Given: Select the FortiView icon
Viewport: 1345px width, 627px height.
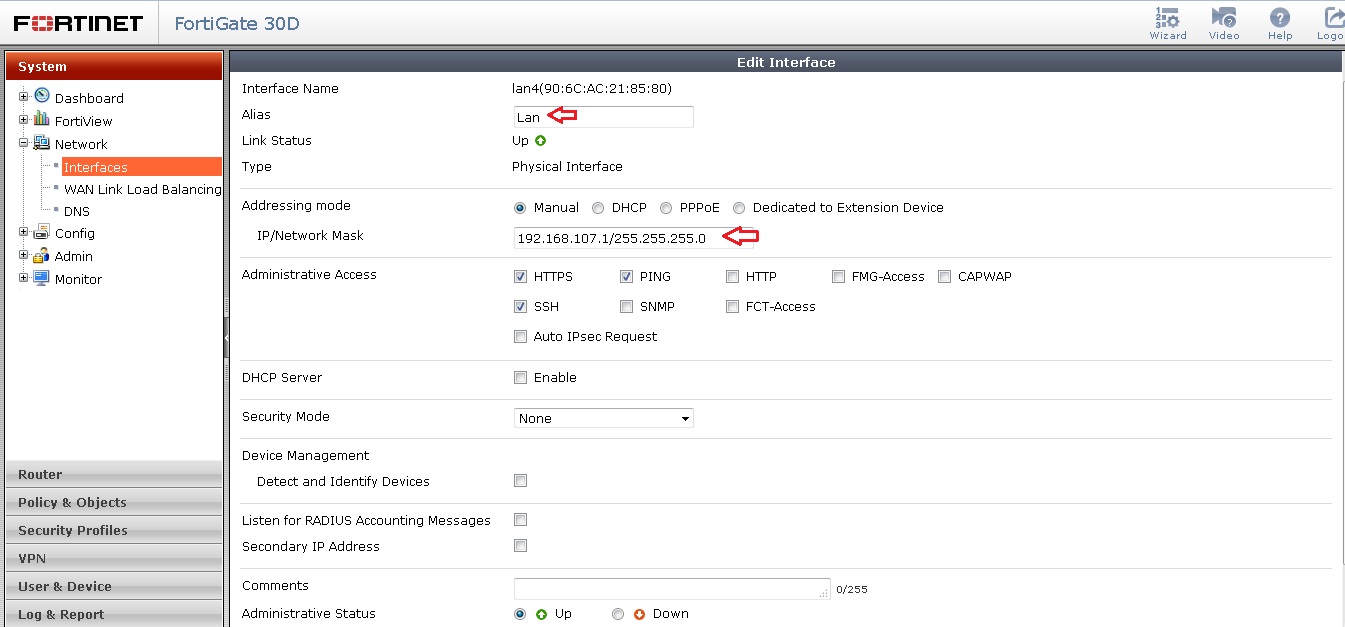Looking at the screenshot, I should (x=40, y=121).
